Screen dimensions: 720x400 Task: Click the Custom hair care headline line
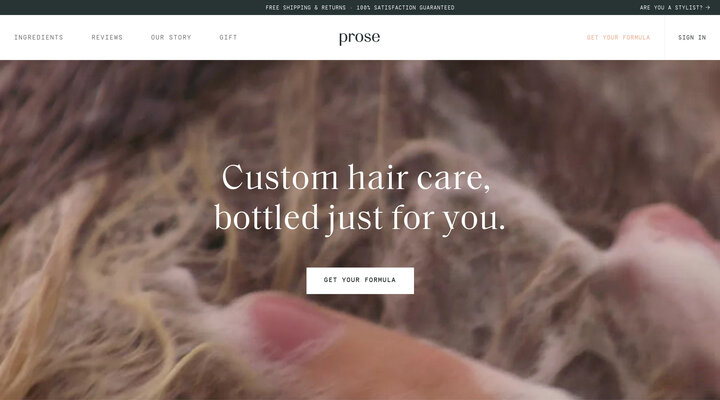pyautogui.click(x=356, y=177)
